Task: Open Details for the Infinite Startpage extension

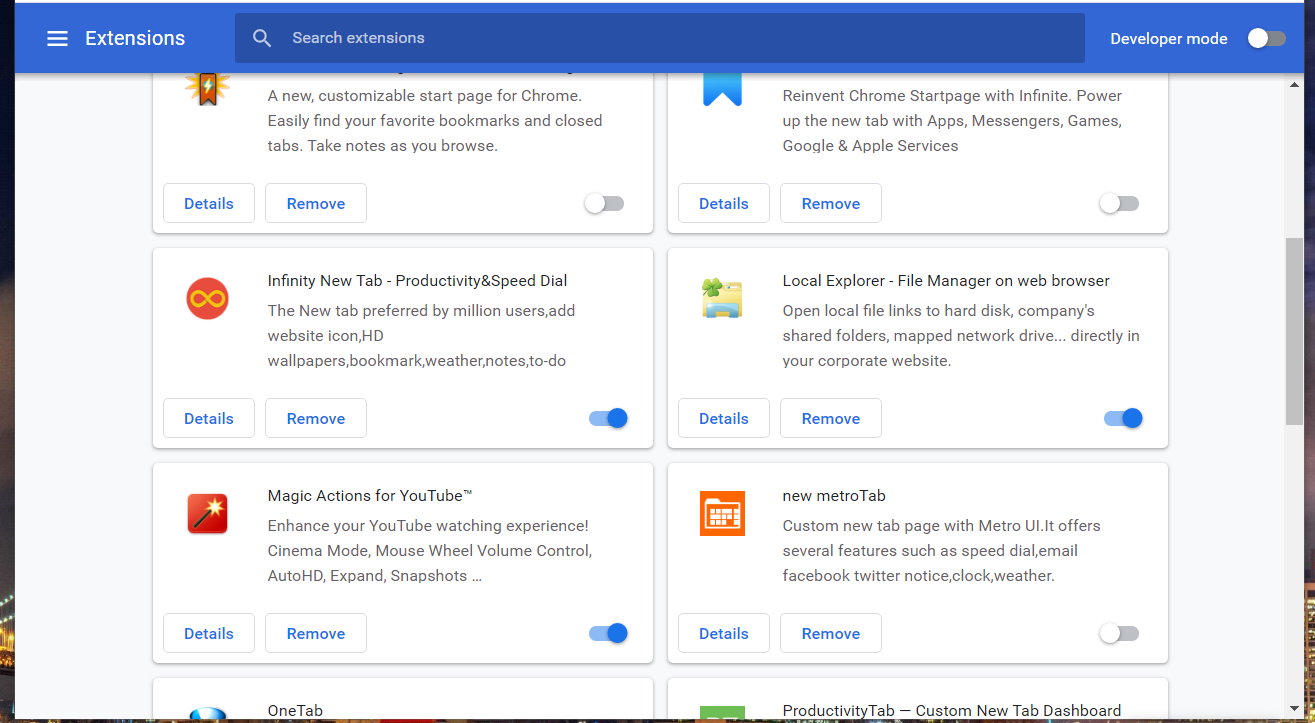Action: tap(724, 203)
